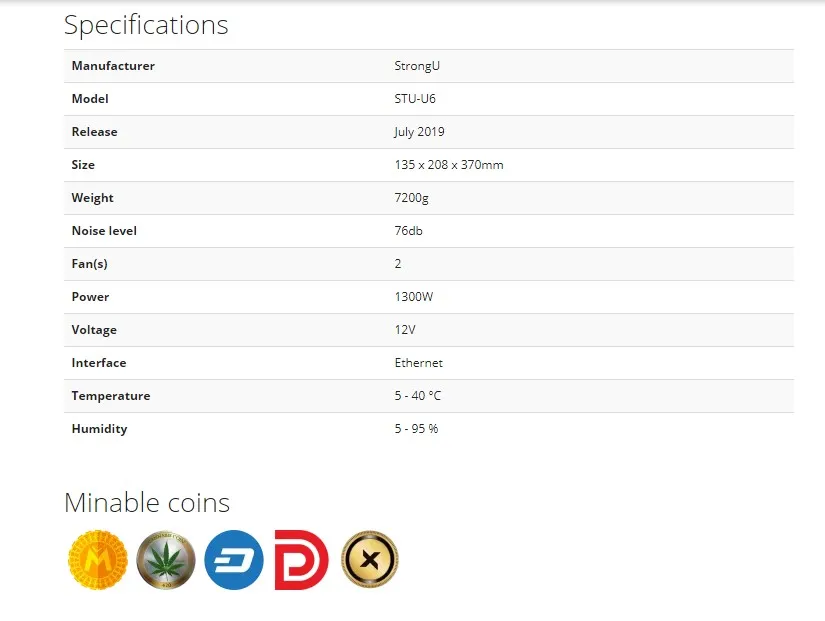This screenshot has height=621, width=825.
Task: Click the Specifications heading
Action: pos(146,25)
